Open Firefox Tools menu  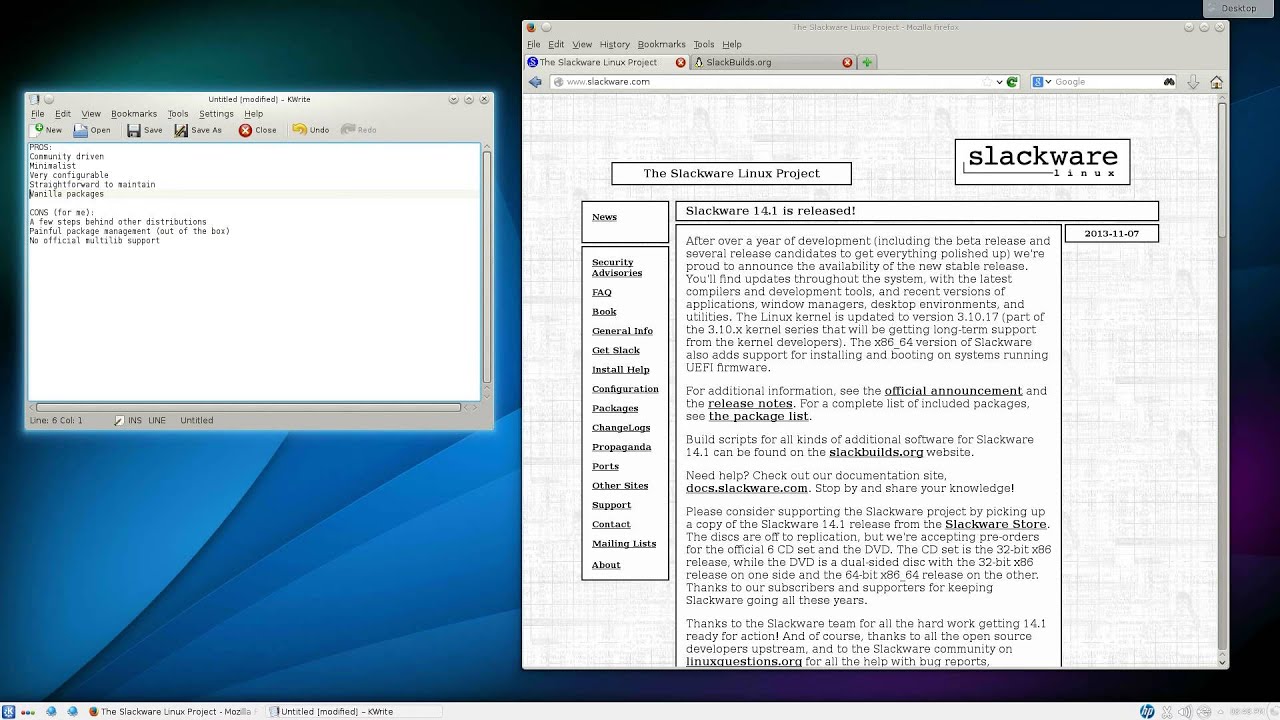[704, 44]
